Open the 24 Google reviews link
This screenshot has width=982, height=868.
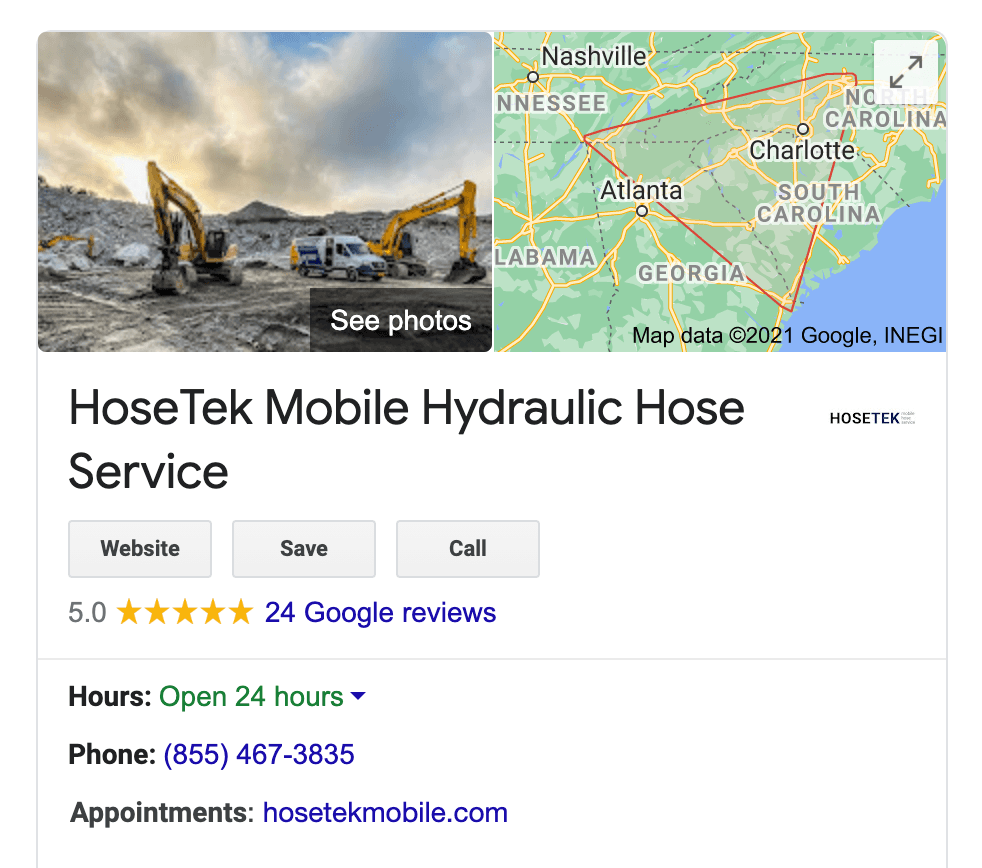click(380, 612)
